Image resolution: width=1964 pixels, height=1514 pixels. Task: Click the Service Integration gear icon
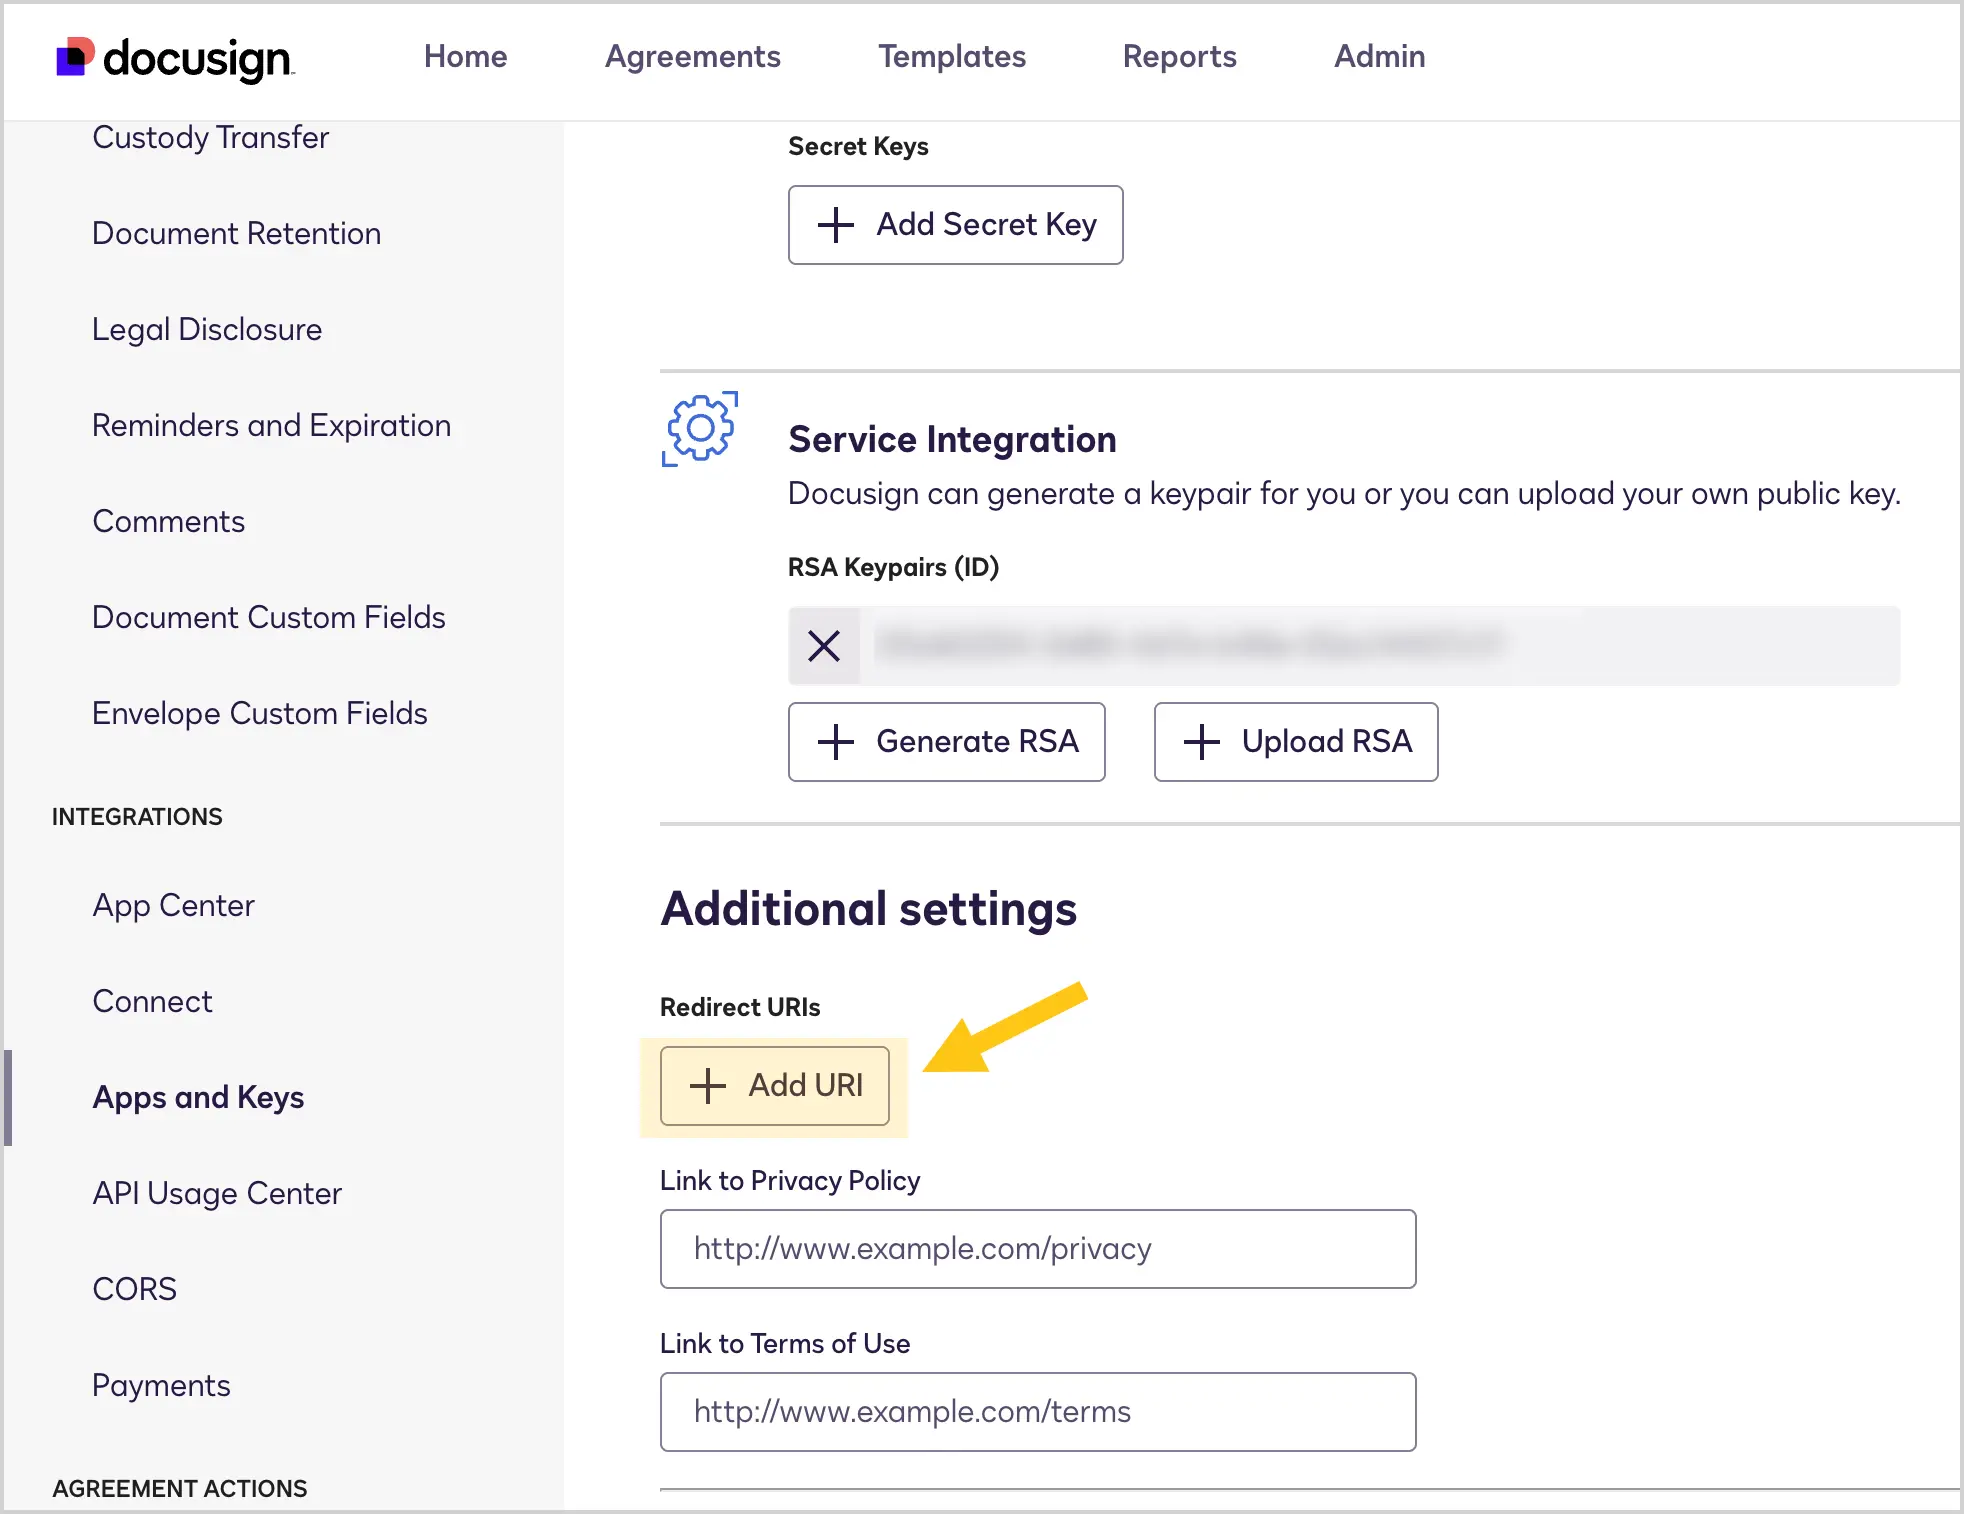pos(700,428)
